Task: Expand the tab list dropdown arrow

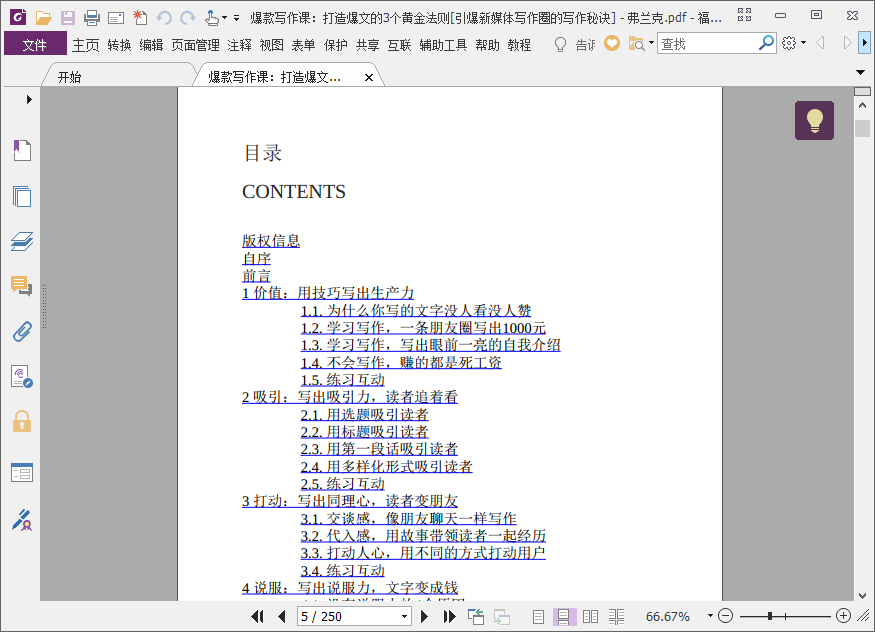Action: pos(860,73)
